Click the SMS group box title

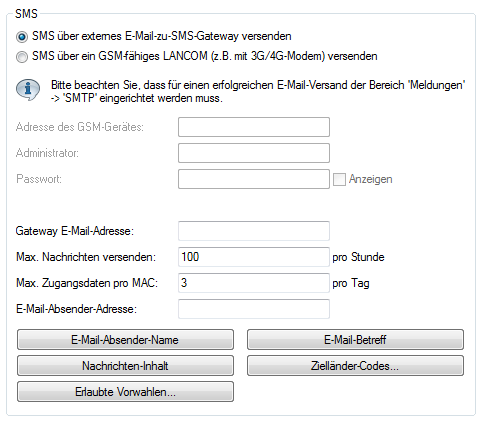point(26,14)
